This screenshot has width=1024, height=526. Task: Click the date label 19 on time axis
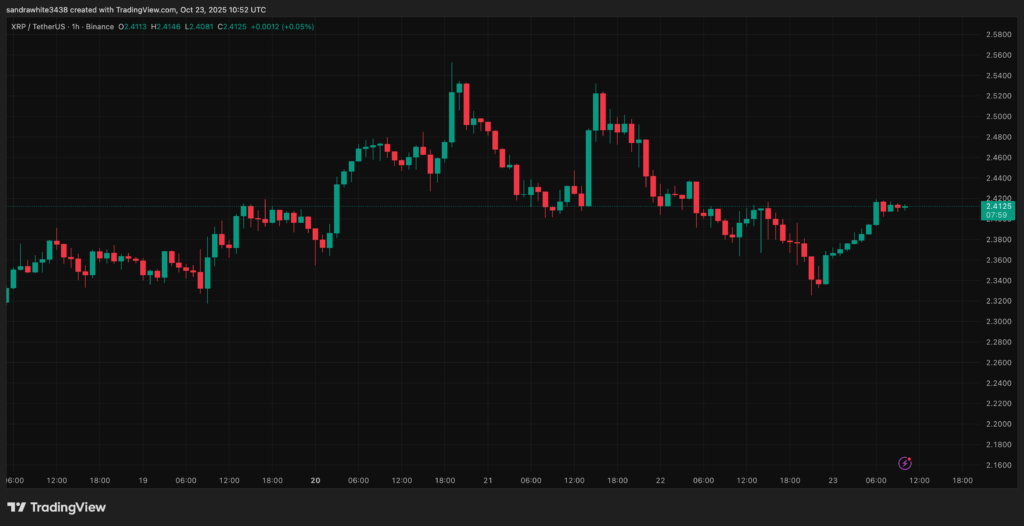pyautogui.click(x=142, y=480)
